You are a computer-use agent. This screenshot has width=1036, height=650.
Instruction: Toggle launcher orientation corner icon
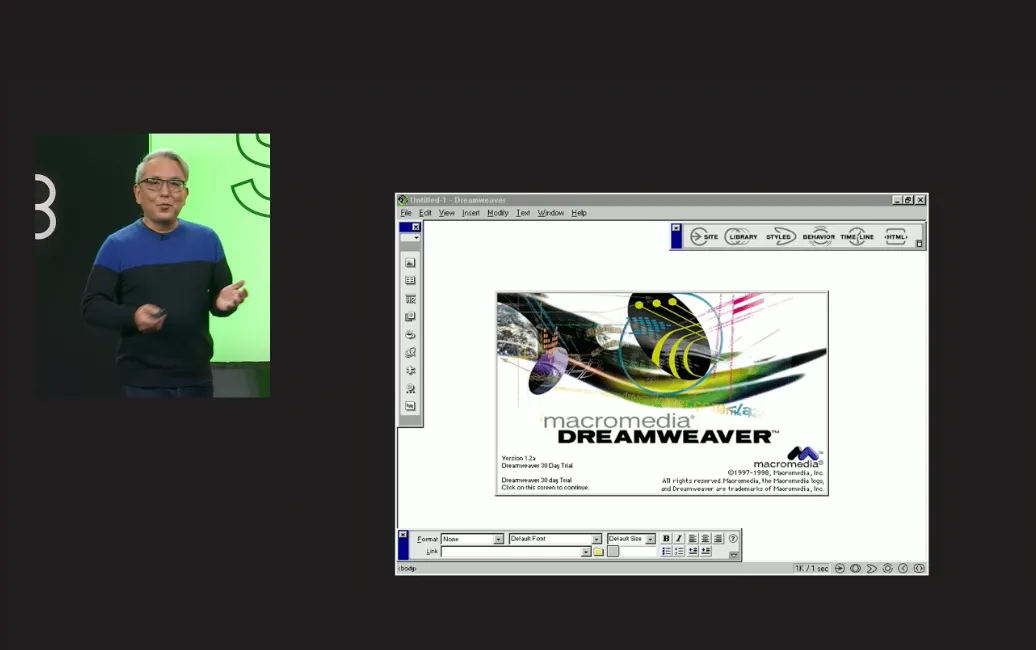(919, 244)
